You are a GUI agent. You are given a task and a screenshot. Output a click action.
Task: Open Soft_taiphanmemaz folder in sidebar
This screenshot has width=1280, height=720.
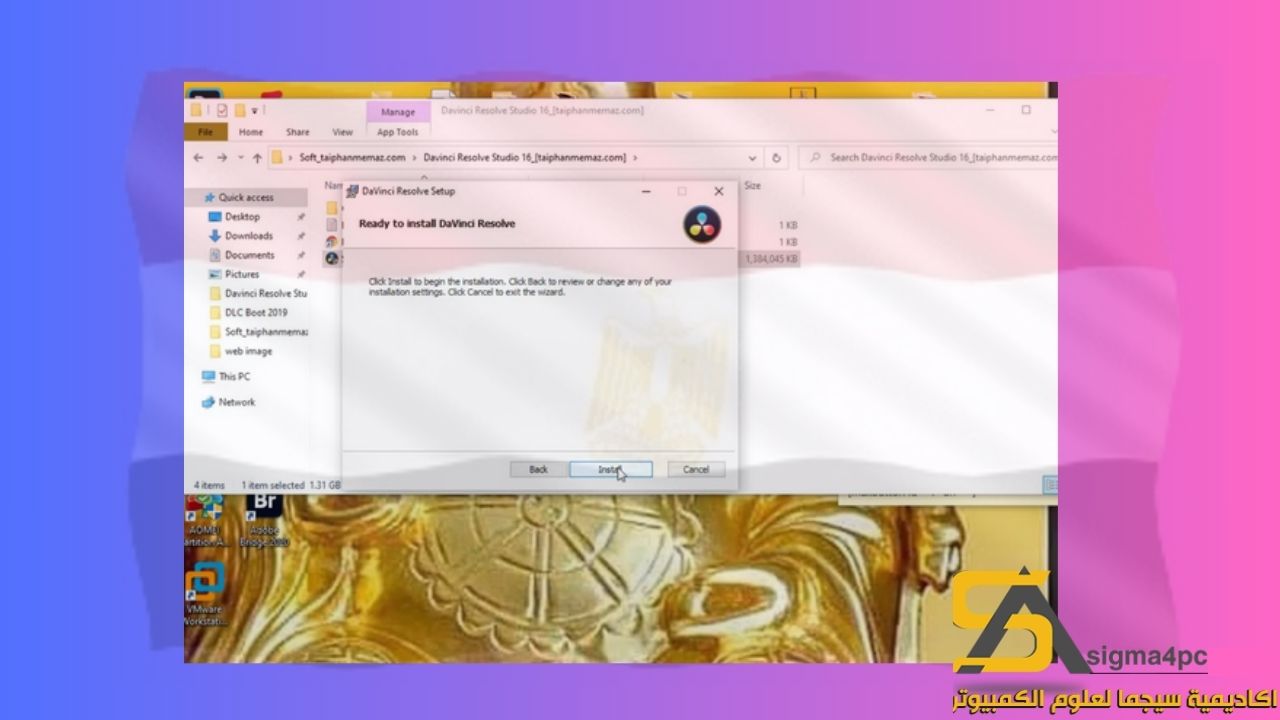(258, 332)
